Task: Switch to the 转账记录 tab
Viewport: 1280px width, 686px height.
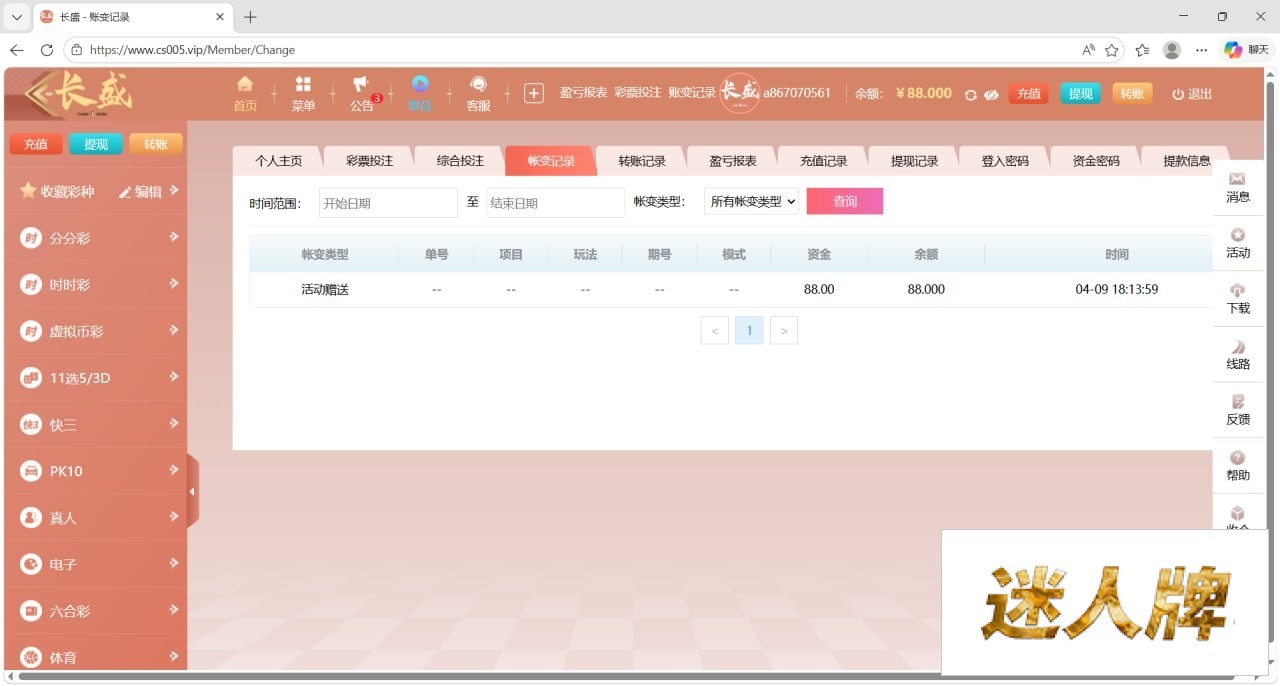Action: tap(641, 161)
